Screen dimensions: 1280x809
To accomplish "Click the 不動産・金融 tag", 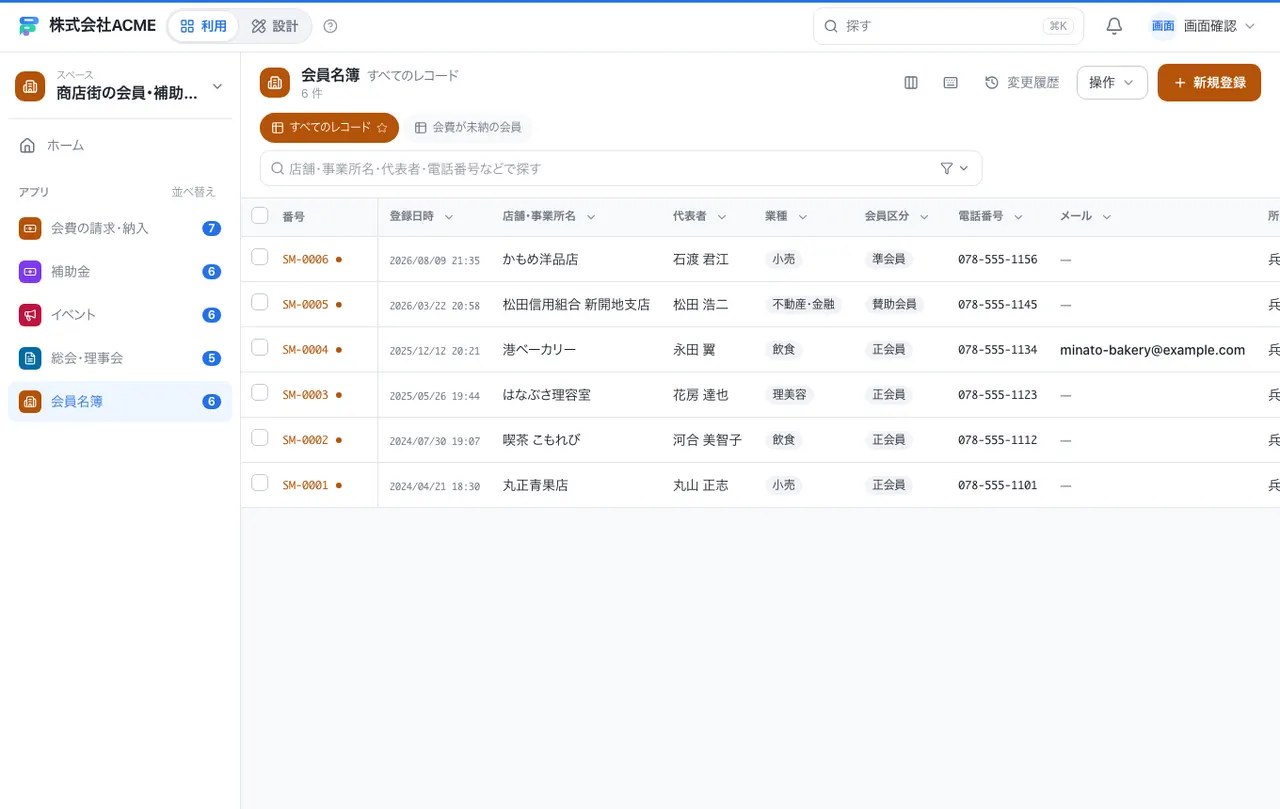I will click(x=803, y=304).
